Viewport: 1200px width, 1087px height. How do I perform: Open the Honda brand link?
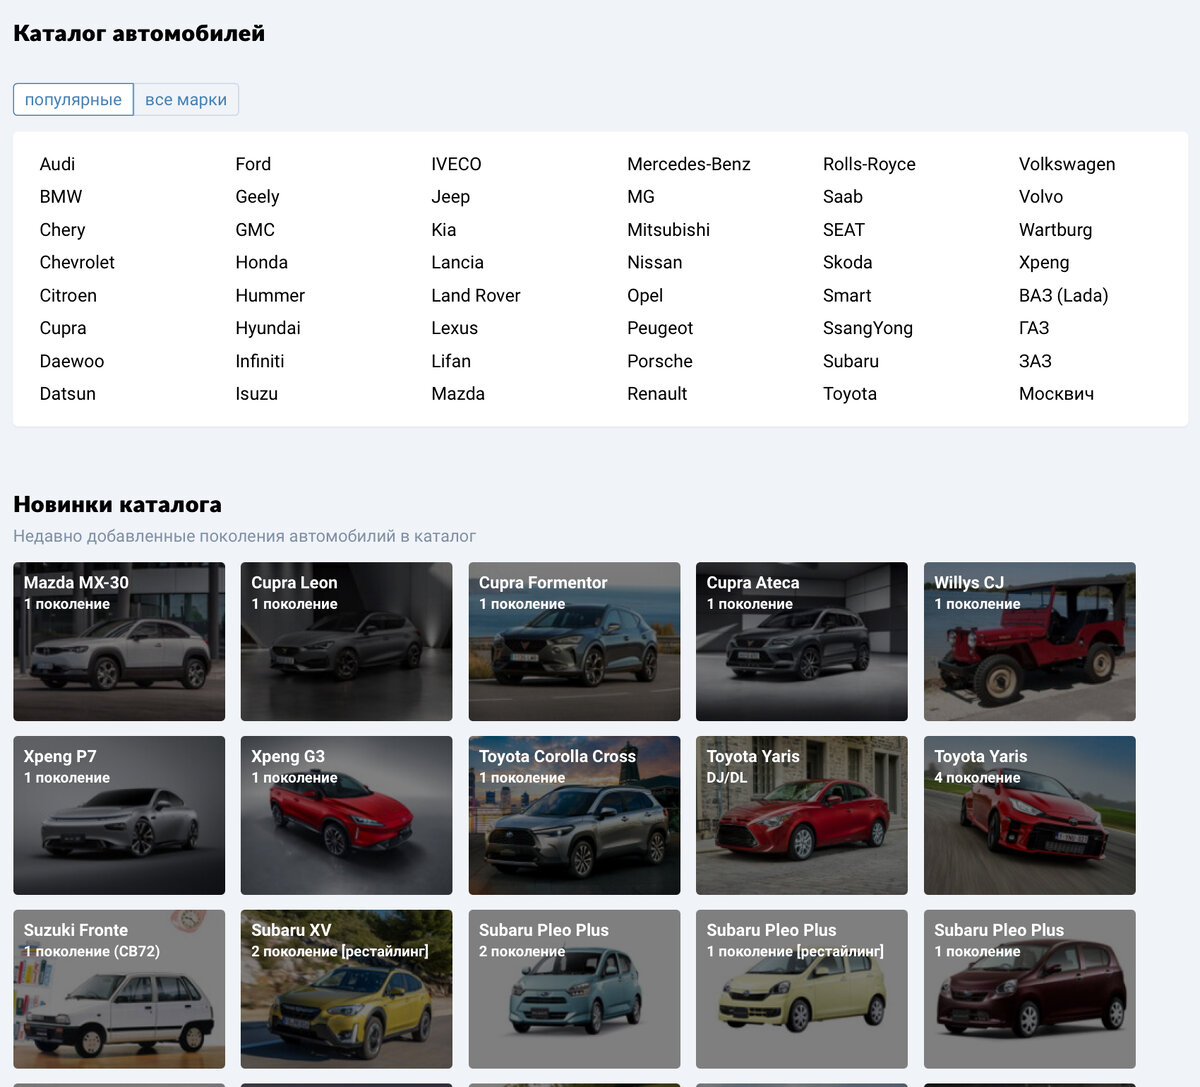[x=261, y=262]
